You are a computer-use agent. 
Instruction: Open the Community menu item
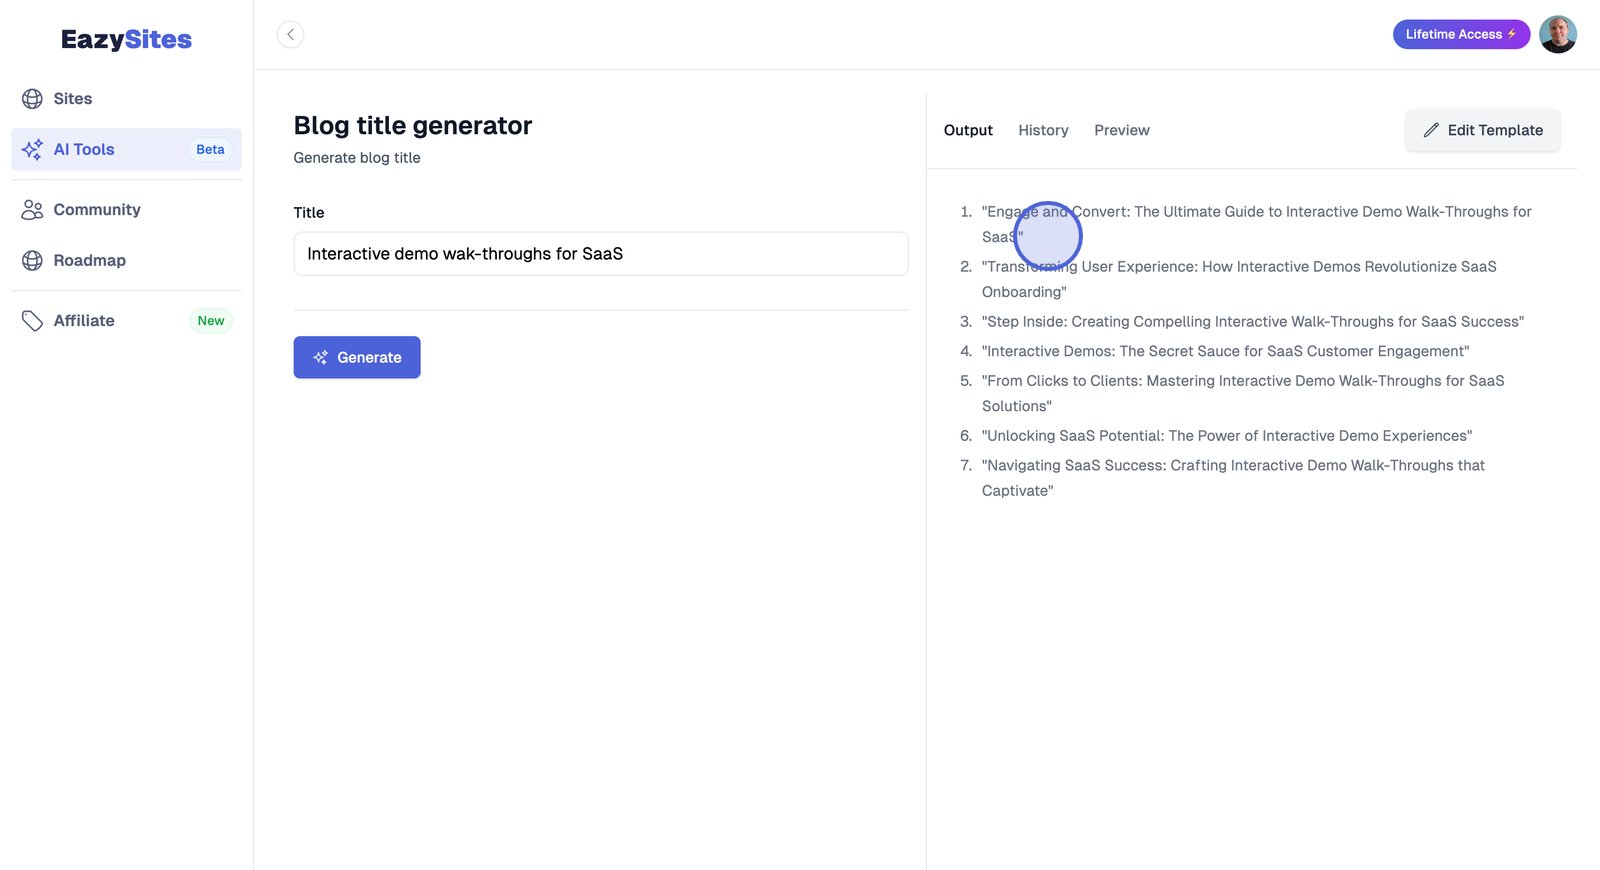(x=97, y=210)
